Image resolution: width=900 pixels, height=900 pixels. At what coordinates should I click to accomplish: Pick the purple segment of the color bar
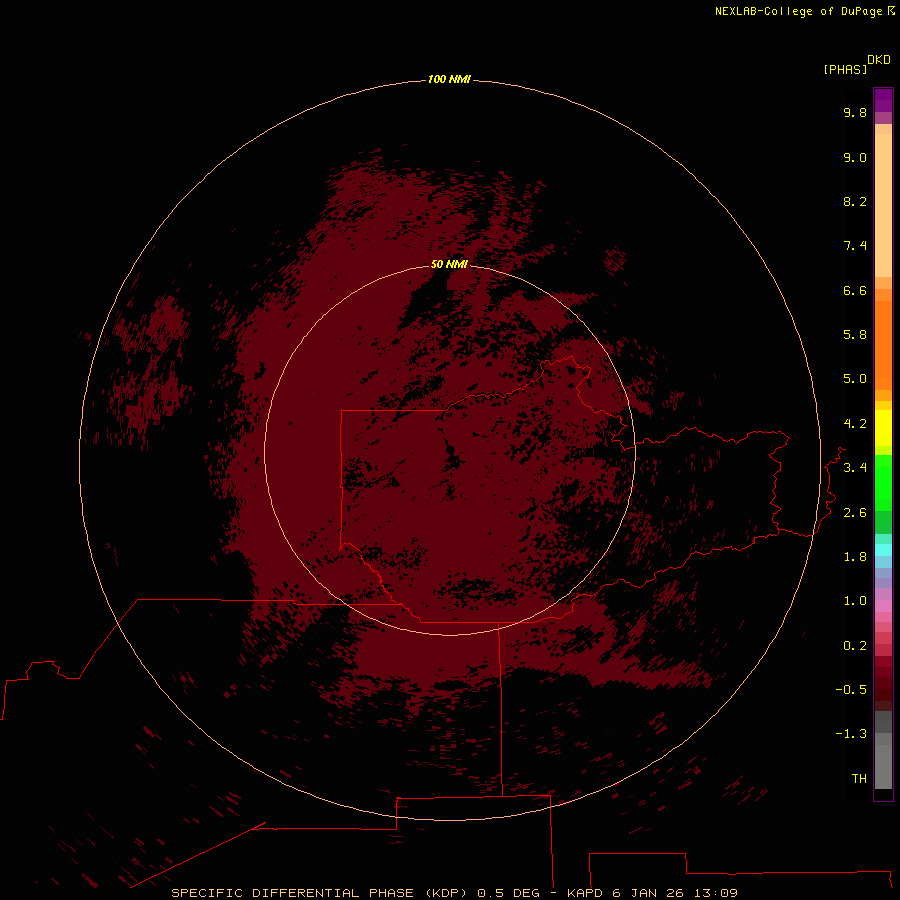pyautogui.click(x=883, y=100)
